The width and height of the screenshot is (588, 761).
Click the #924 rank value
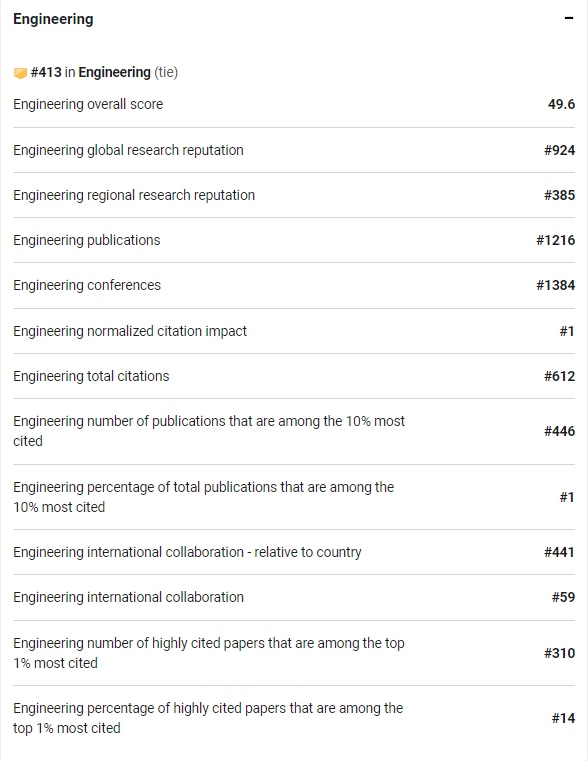tap(559, 150)
